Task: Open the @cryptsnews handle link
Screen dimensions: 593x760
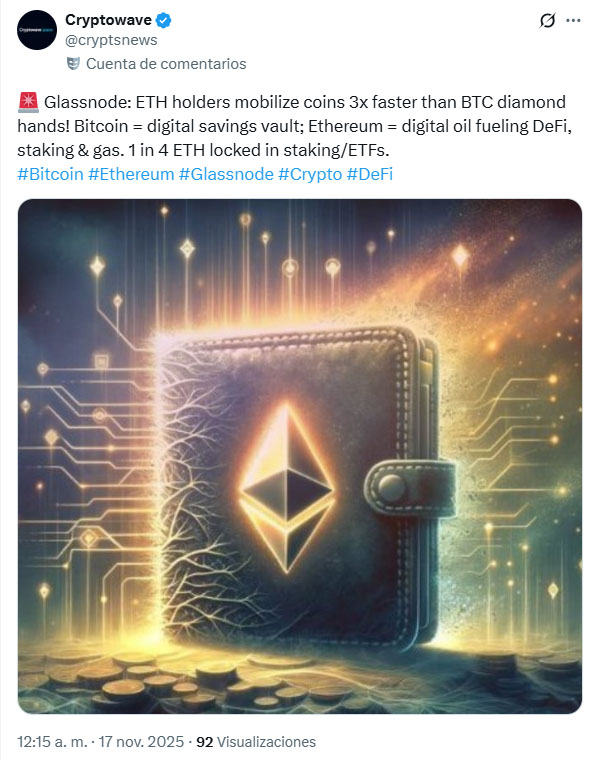Action: point(111,40)
